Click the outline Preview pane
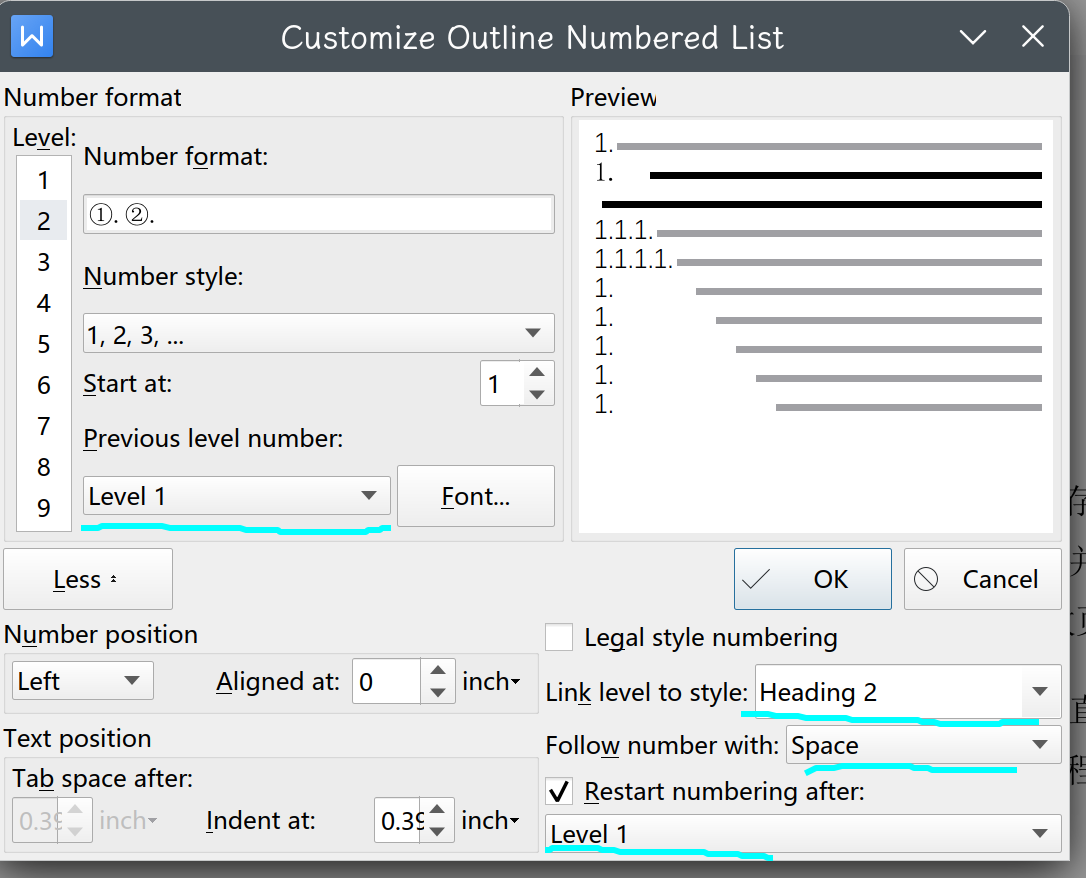 coord(816,327)
